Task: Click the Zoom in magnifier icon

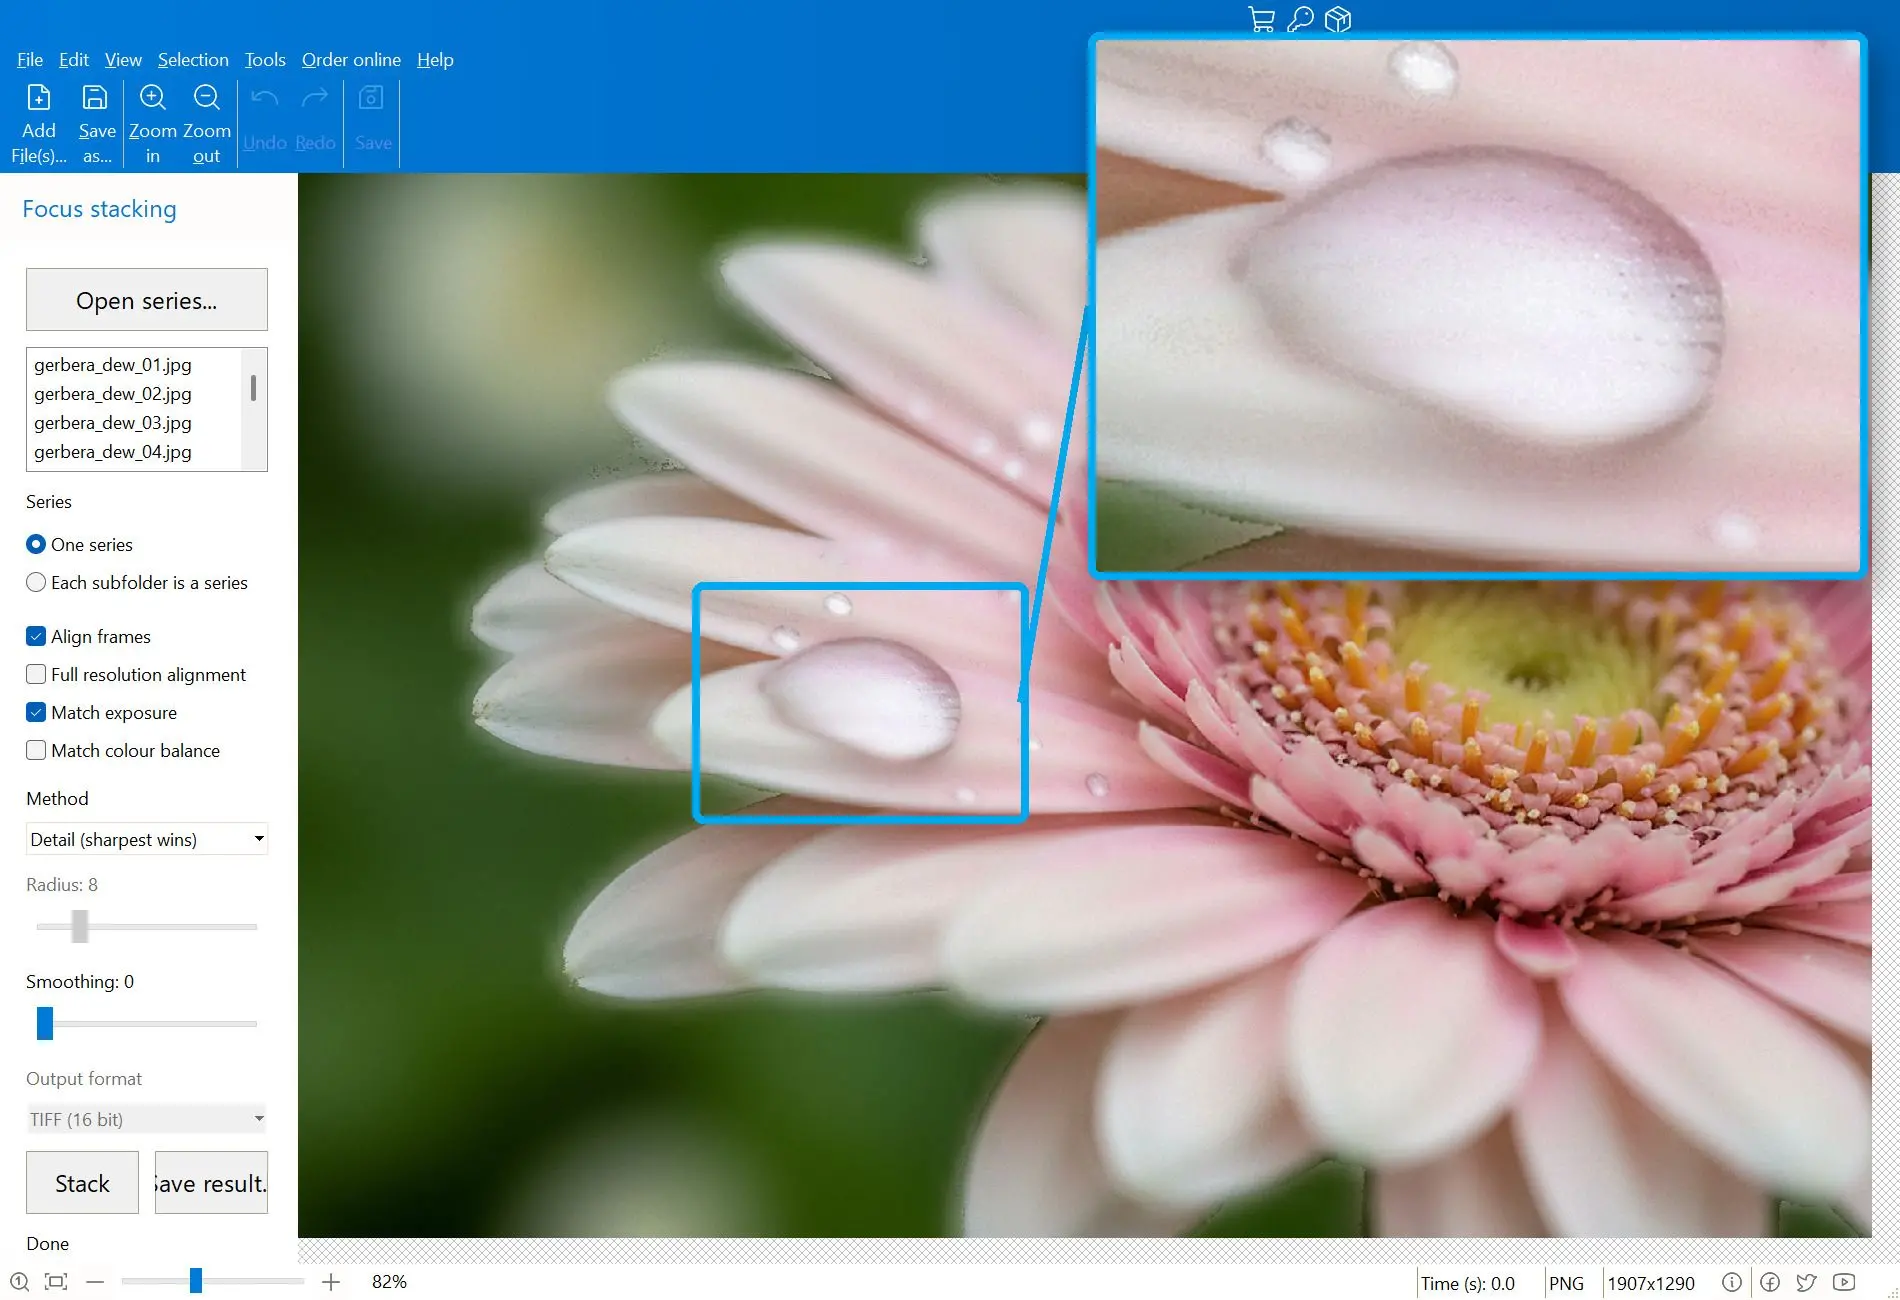Action: [x=153, y=97]
